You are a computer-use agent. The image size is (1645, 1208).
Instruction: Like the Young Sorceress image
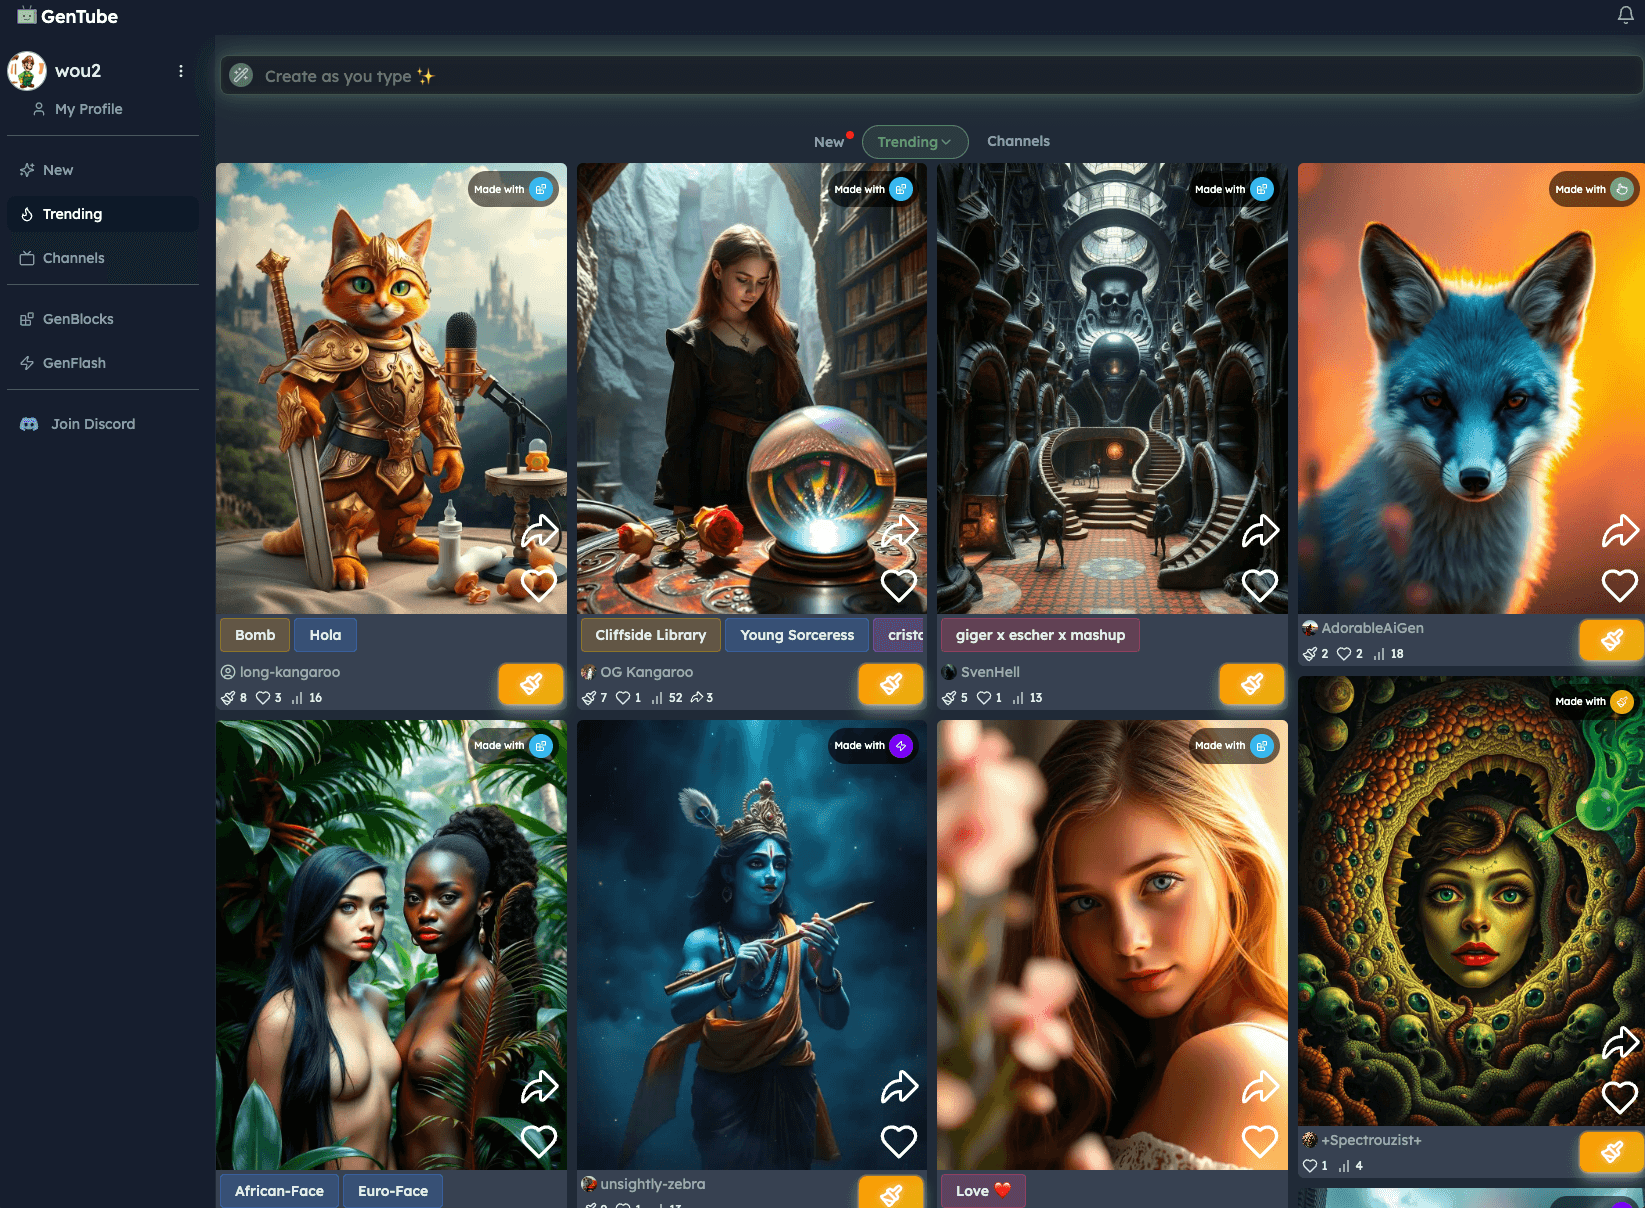pos(899,585)
